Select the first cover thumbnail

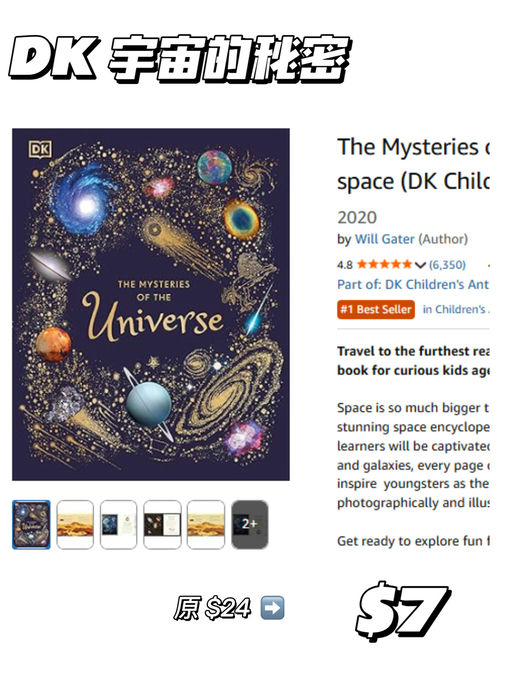31,524
